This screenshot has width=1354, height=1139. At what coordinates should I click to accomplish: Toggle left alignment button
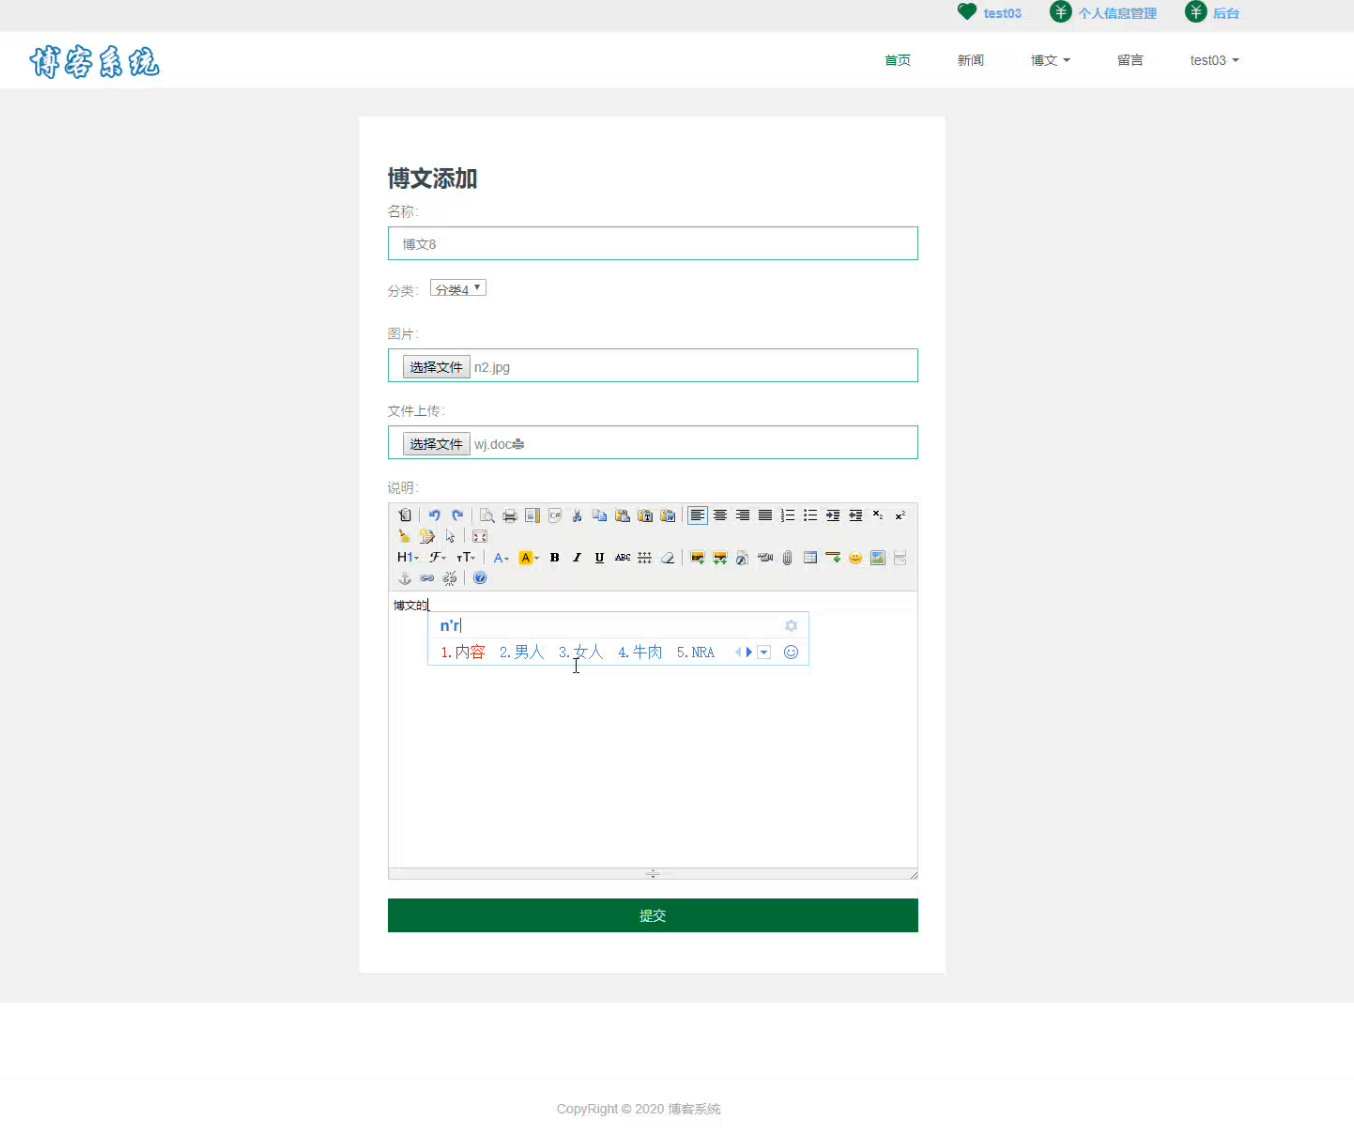pos(697,515)
